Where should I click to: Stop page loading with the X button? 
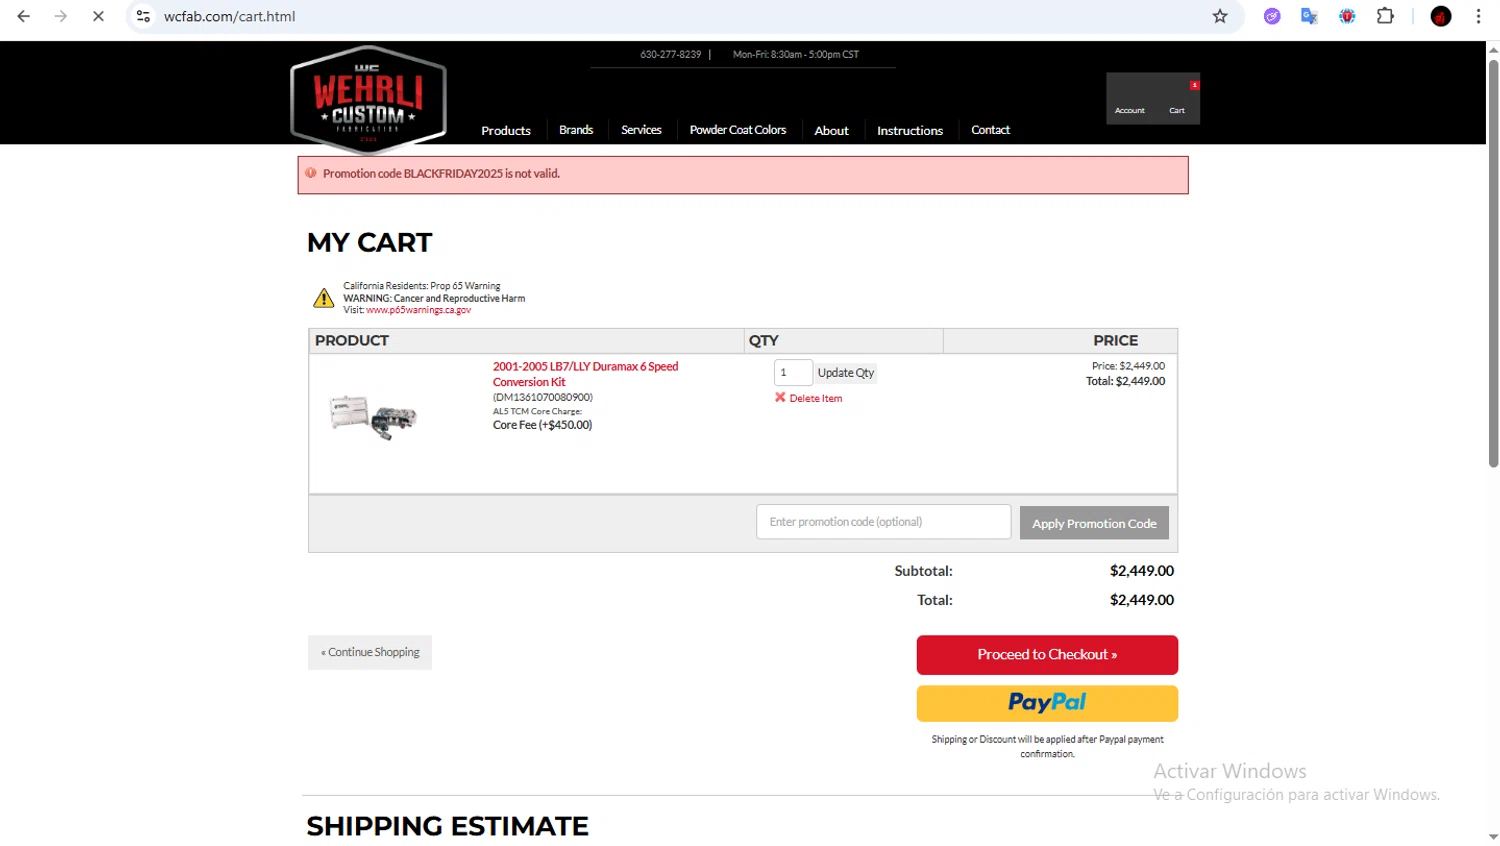(x=98, y=16)
